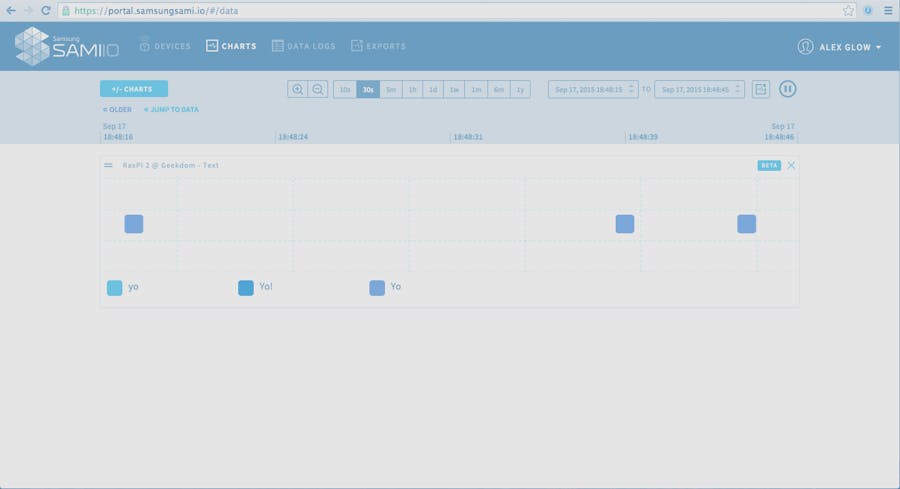Click the HTTPS padlock icon
Image resolution: width=900 pixels, height=489 pixels.
pos(65,11)
